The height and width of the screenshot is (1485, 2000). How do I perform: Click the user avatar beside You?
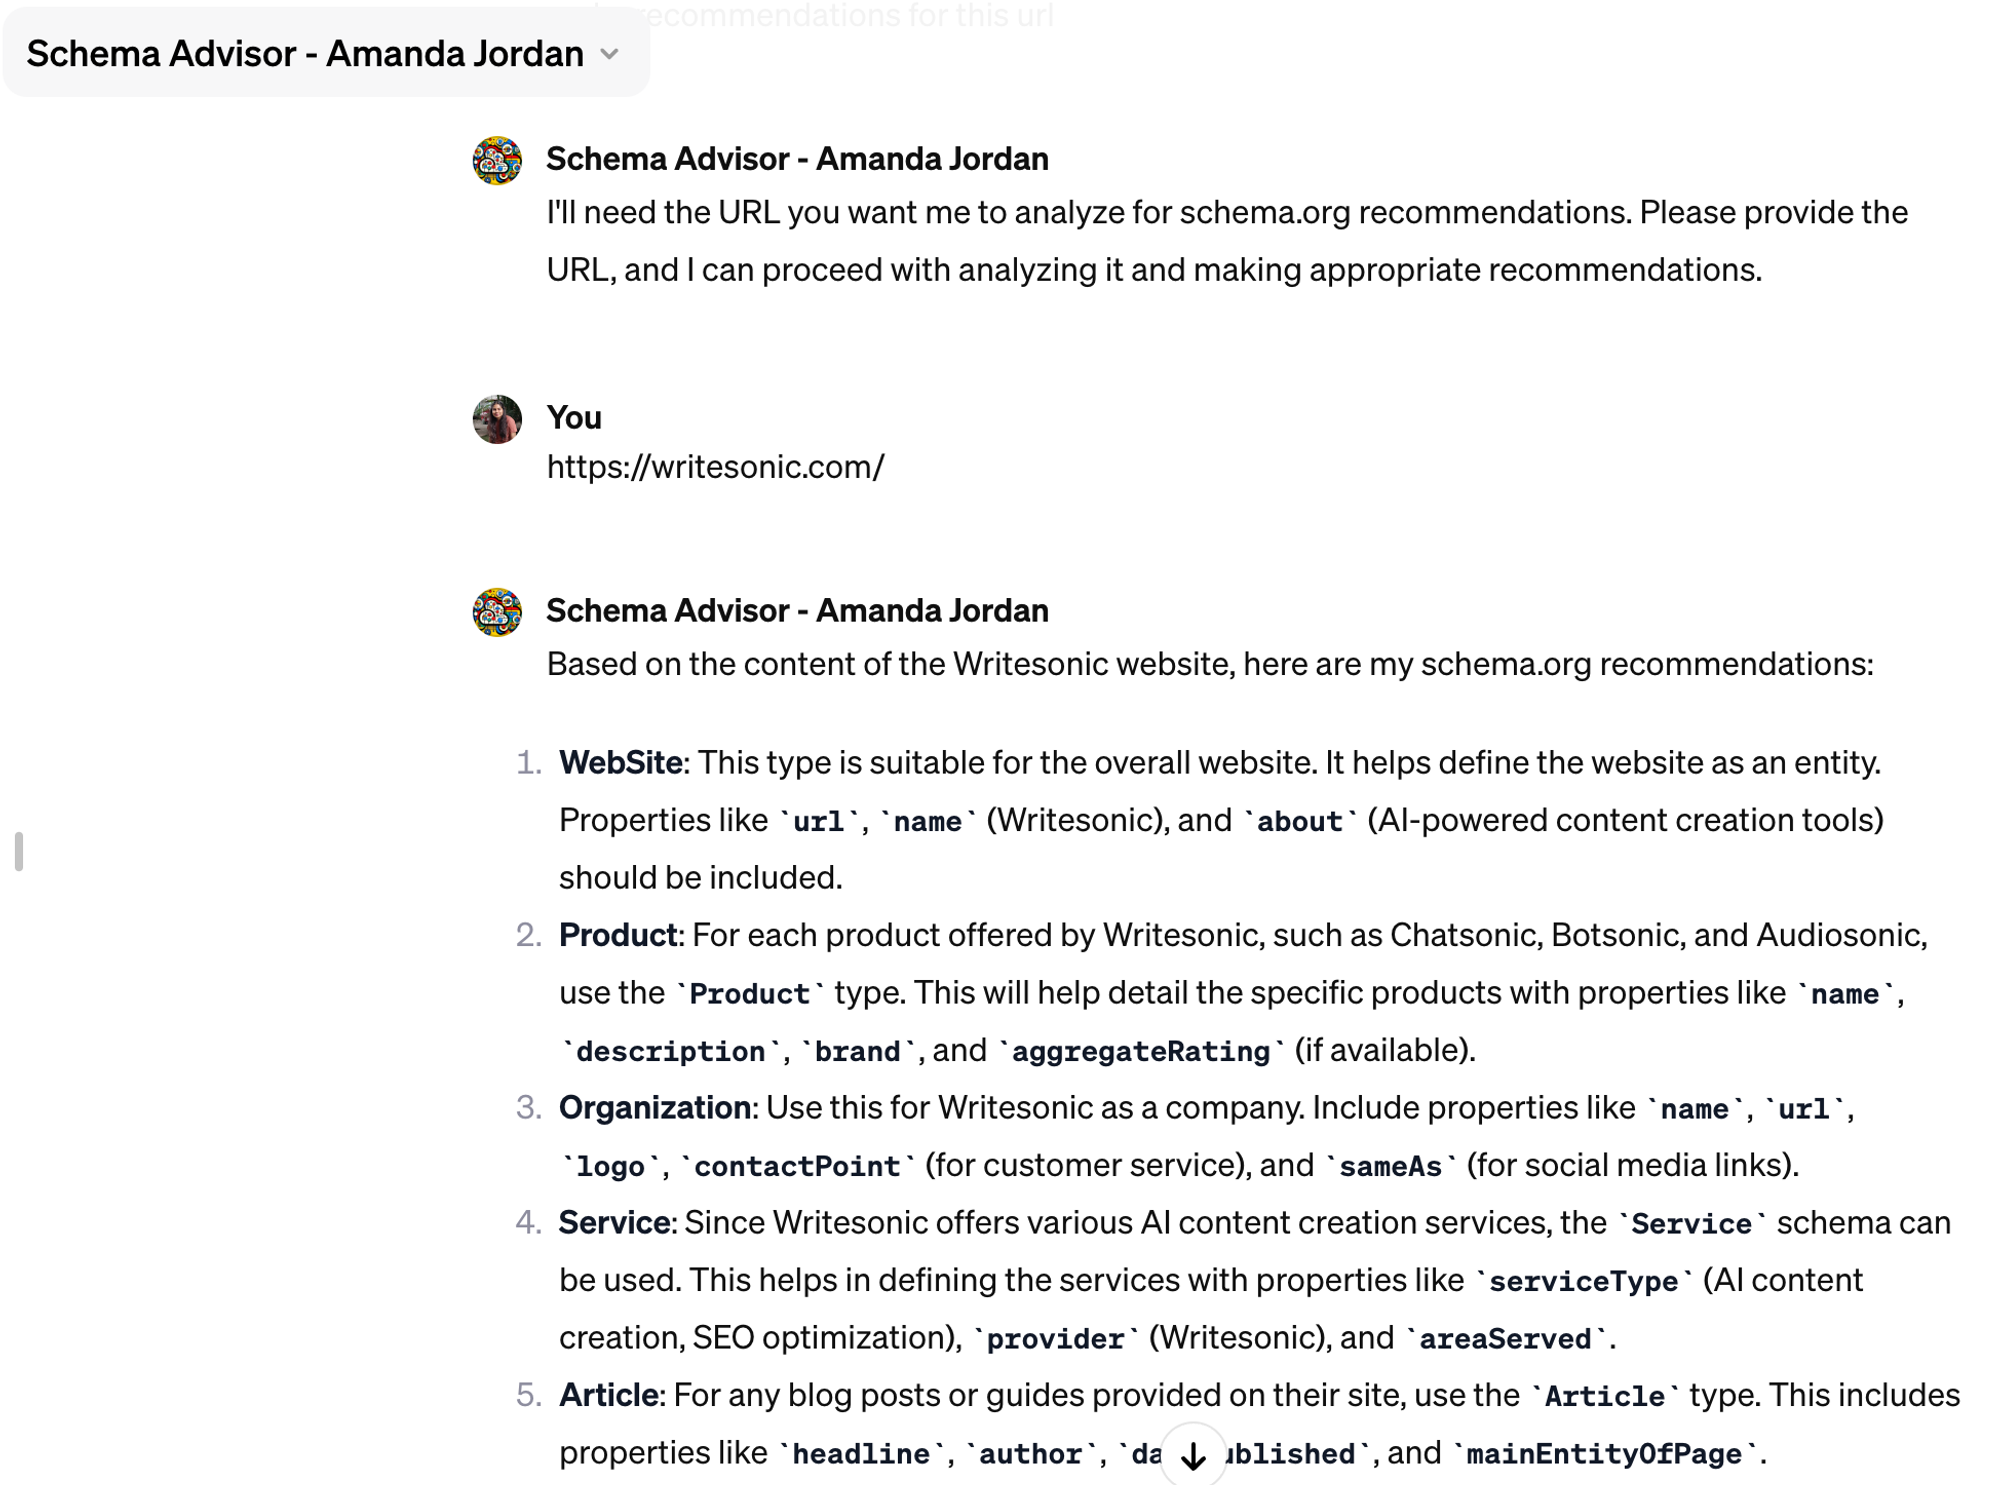tap(497, 419)
